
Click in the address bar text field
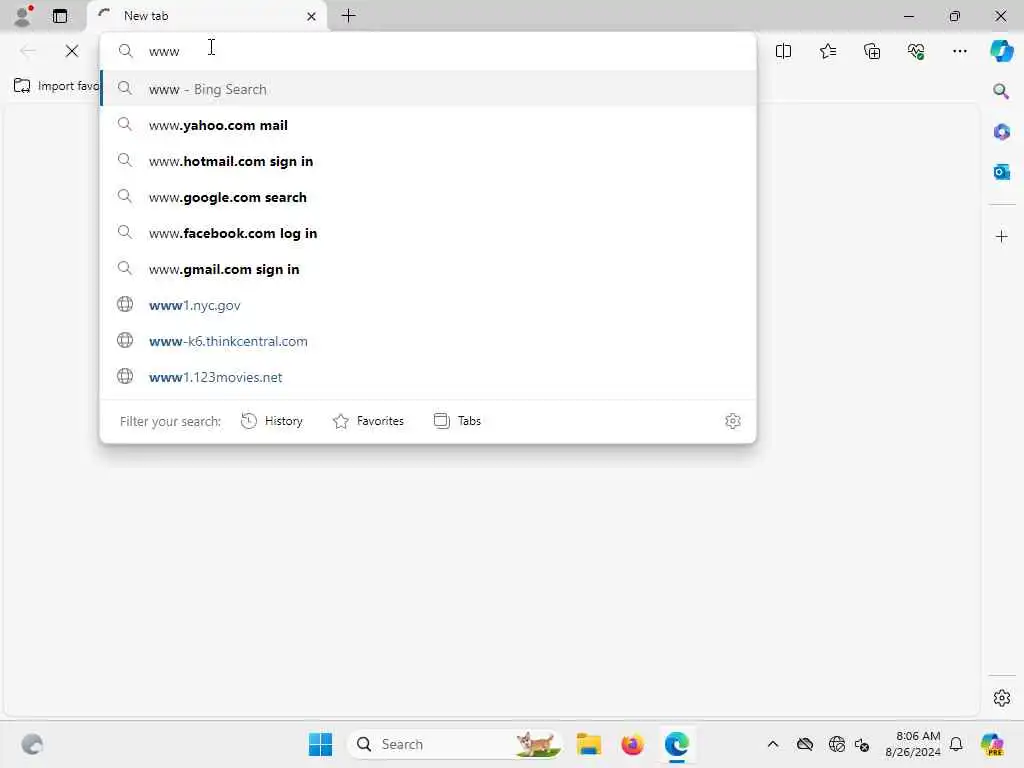(x=428, y=51)
